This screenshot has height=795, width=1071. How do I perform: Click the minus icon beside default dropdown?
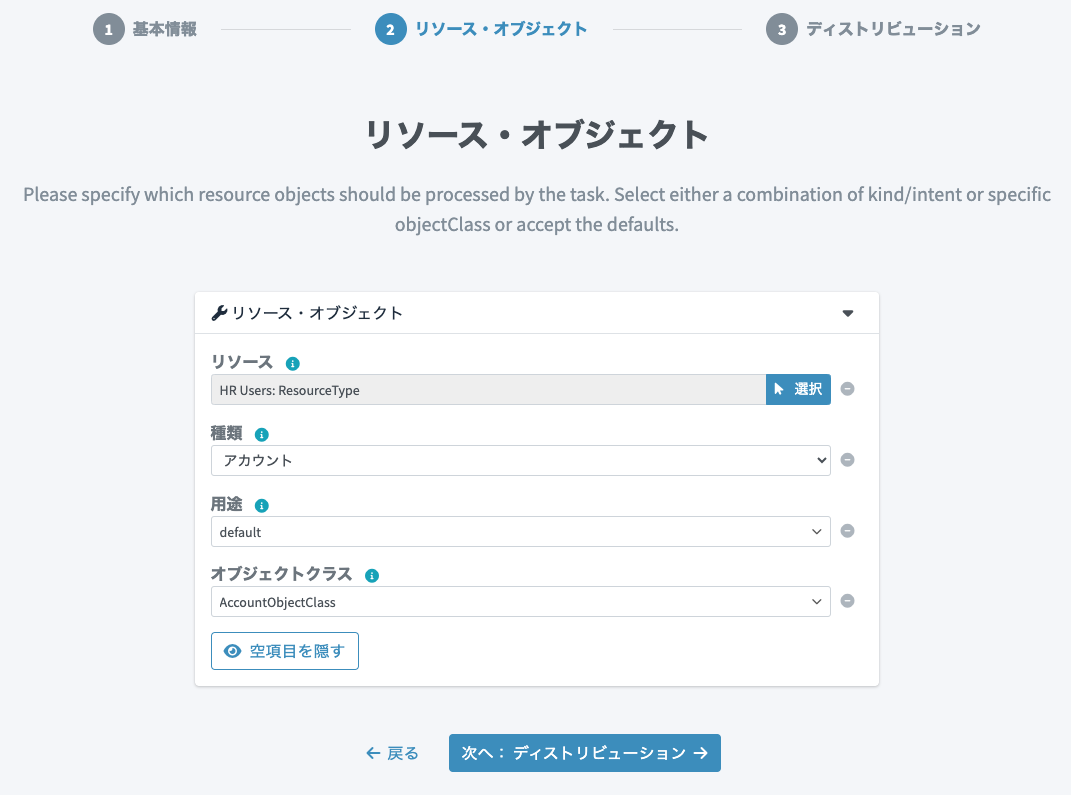[x=847, y=531]
